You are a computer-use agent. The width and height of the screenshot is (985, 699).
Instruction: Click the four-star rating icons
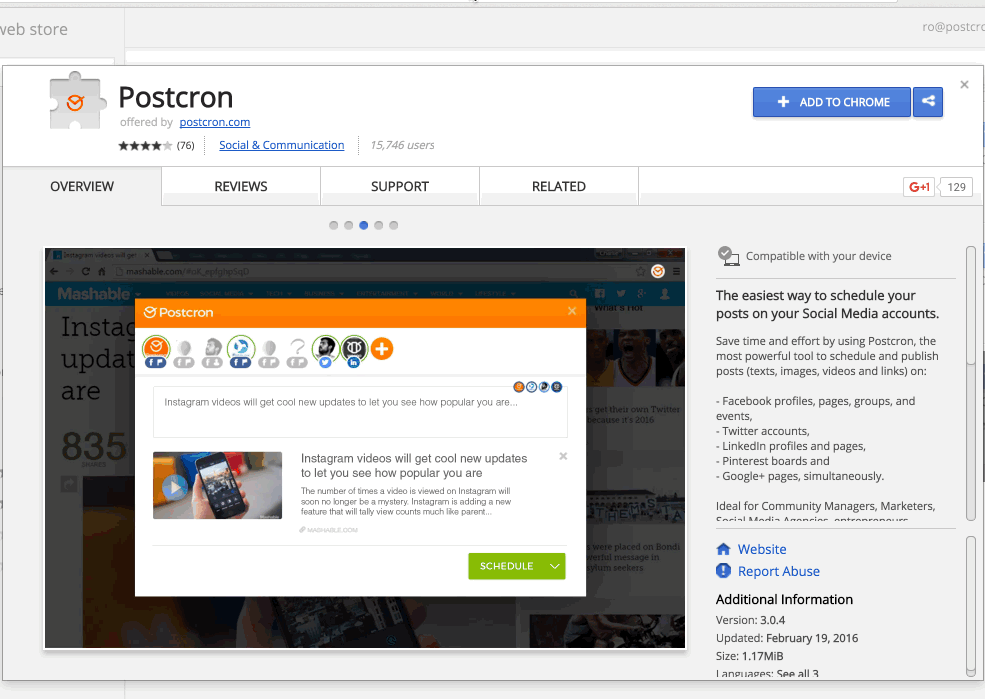[x=145, y=146]
